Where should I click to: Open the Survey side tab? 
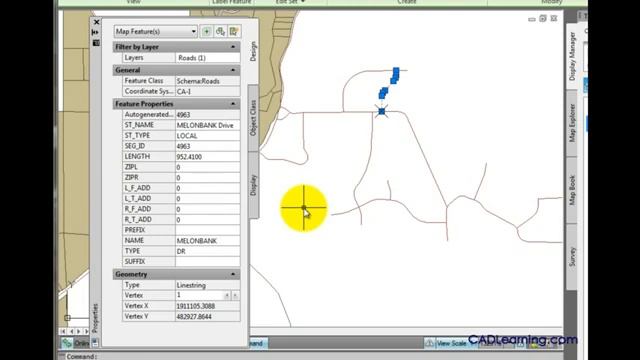coord(572,257)
